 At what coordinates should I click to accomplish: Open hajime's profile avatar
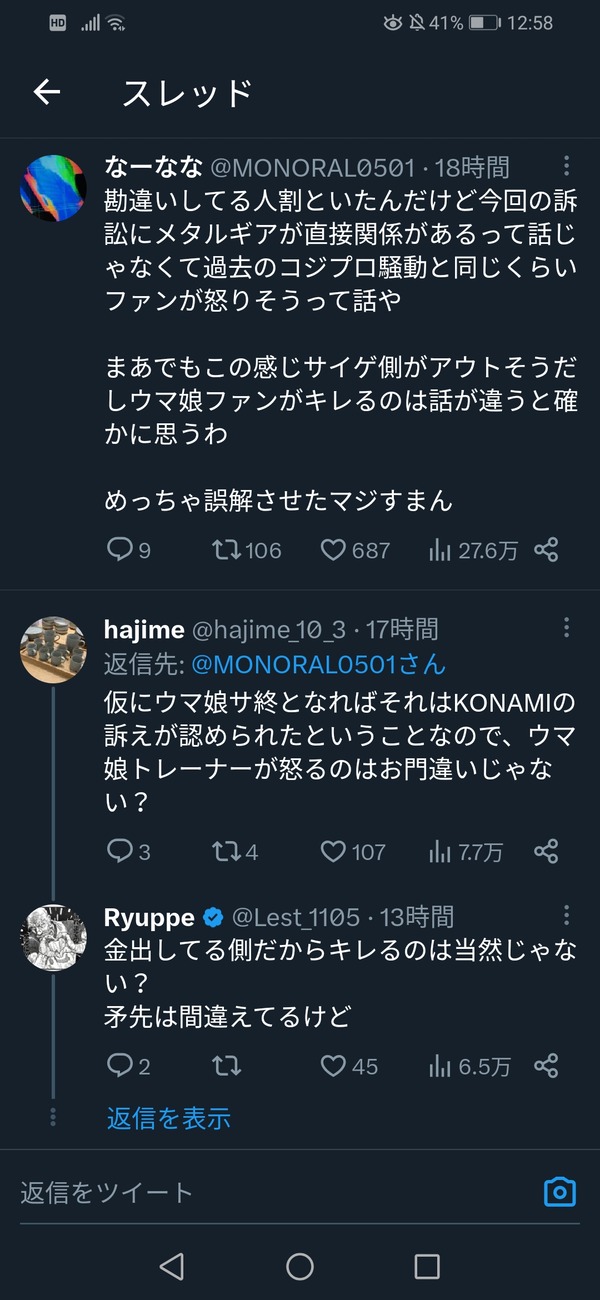[53, 649]
